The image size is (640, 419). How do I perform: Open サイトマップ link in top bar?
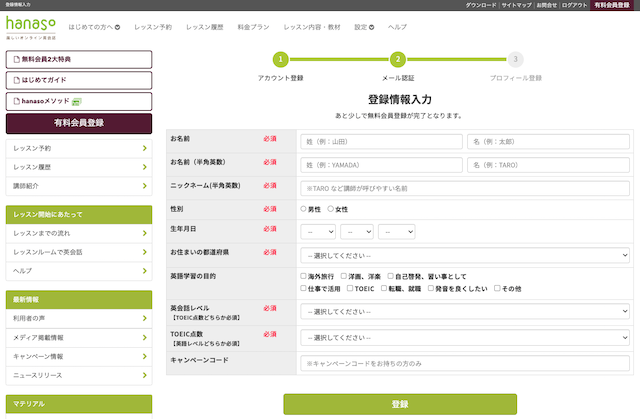(x=516, y=5)
